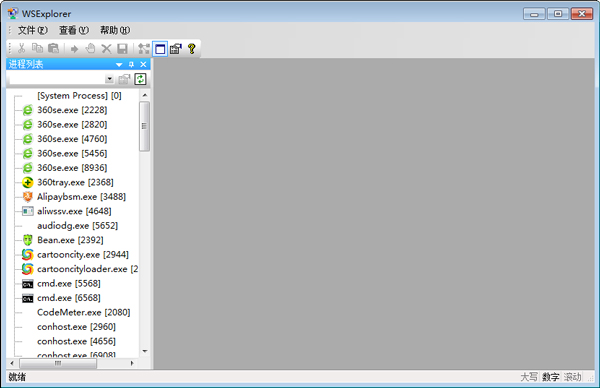Image resolution: width=600 pixels, height=388 pixels.
Task: Select CodeMeter.exe [2080] process
Action: (x=83, y=313)
